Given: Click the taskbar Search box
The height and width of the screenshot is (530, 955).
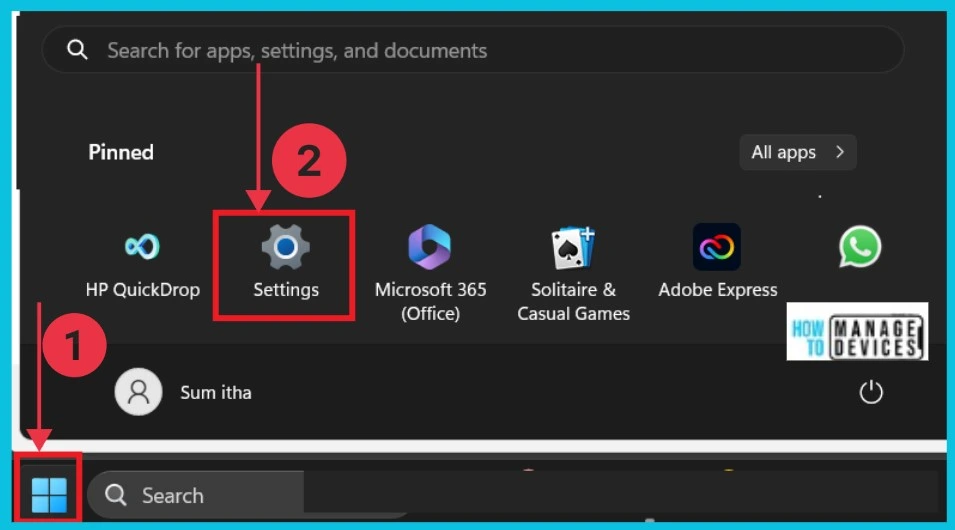Looking at the screenshot, I should [x=196, y=495].
